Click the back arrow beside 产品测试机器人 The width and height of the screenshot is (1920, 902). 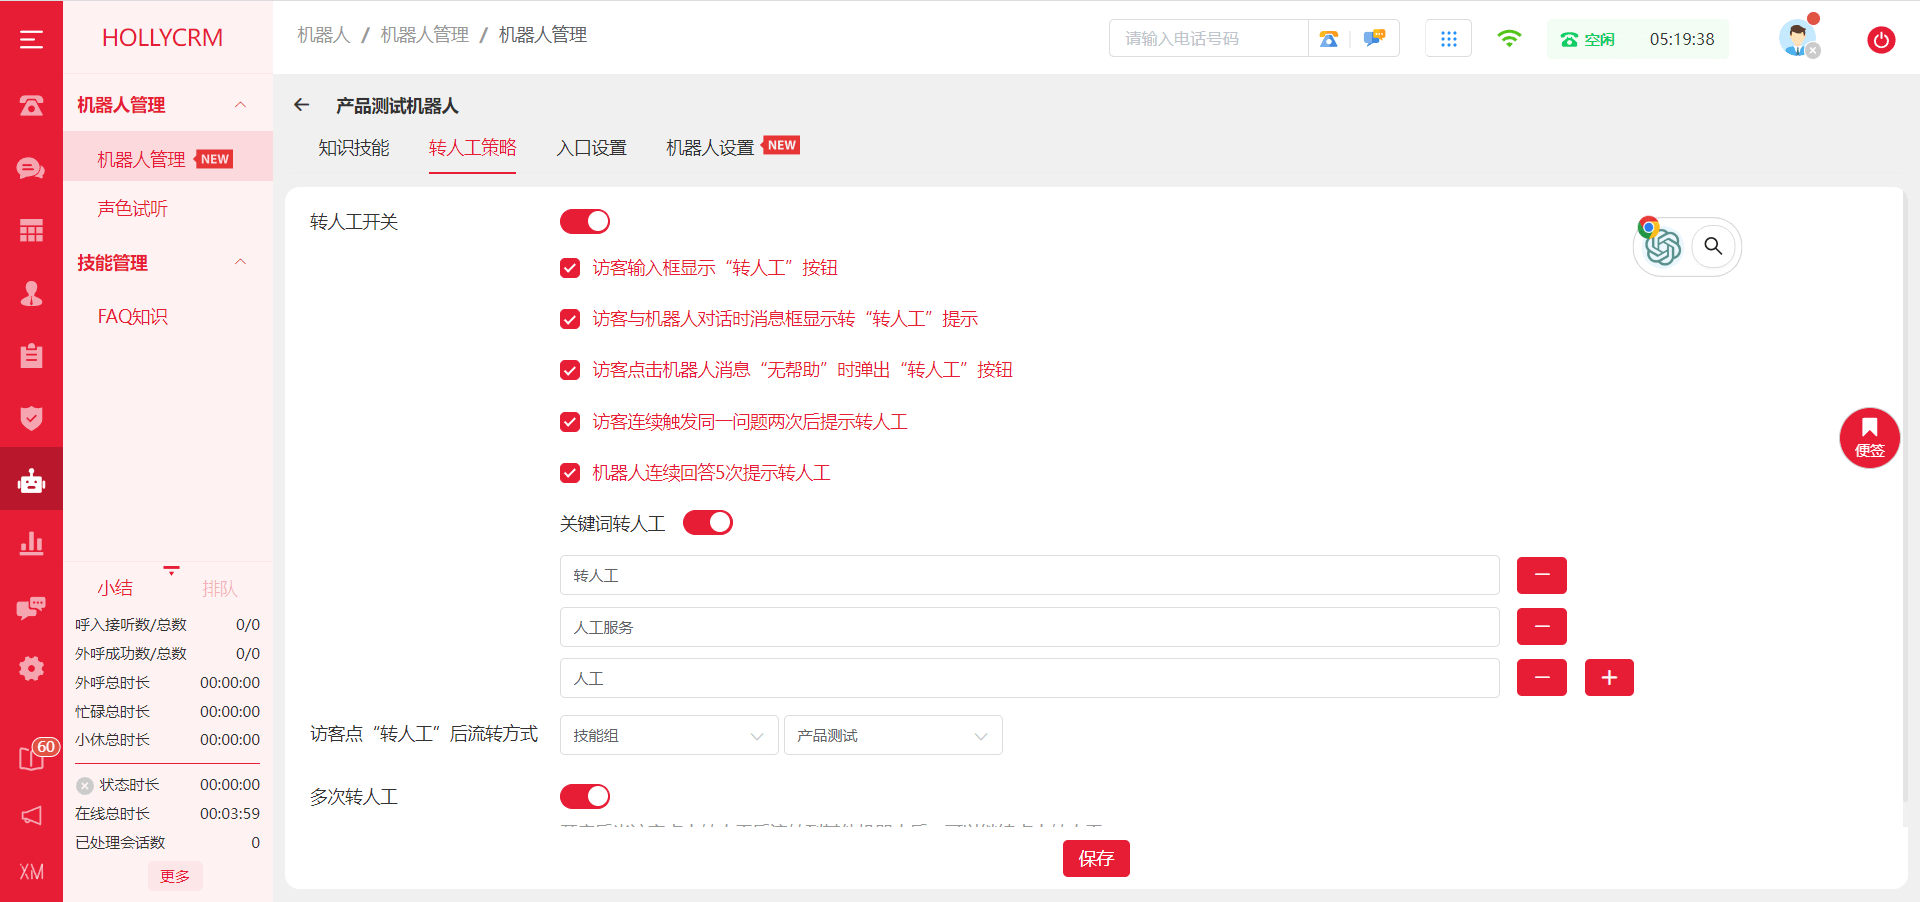[x=301, y=105]
